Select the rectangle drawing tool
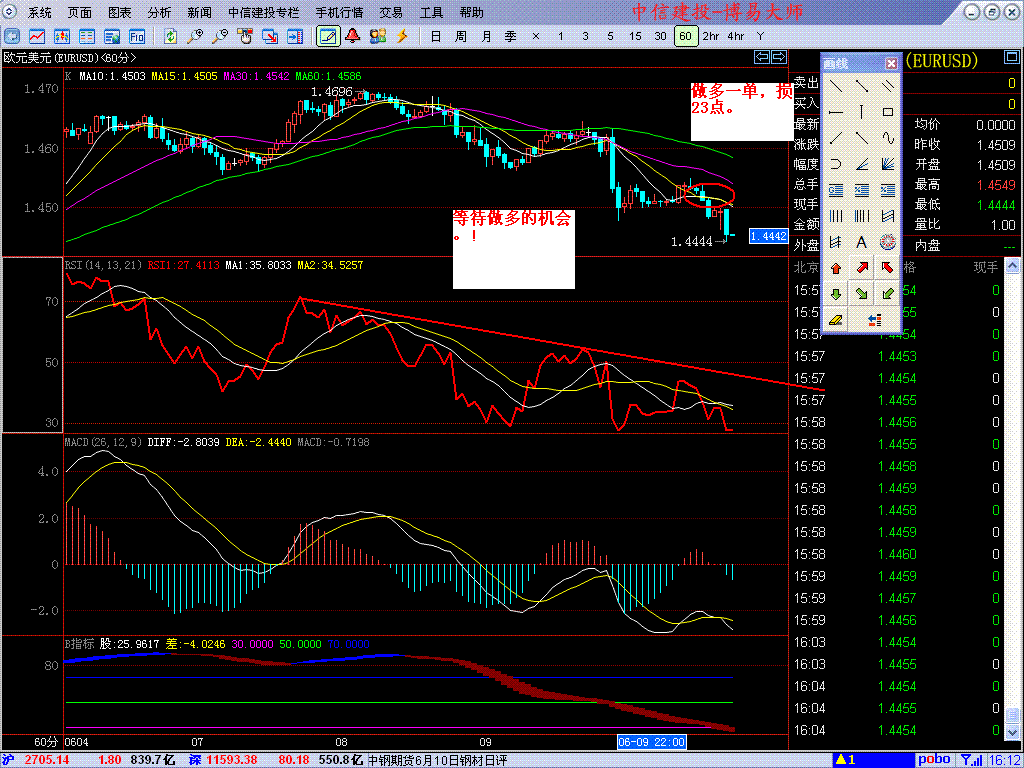 [888, 112]
